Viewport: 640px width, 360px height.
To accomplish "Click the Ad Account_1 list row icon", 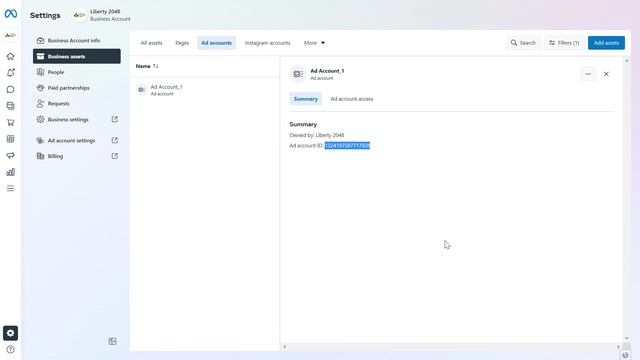I will 141,90.
